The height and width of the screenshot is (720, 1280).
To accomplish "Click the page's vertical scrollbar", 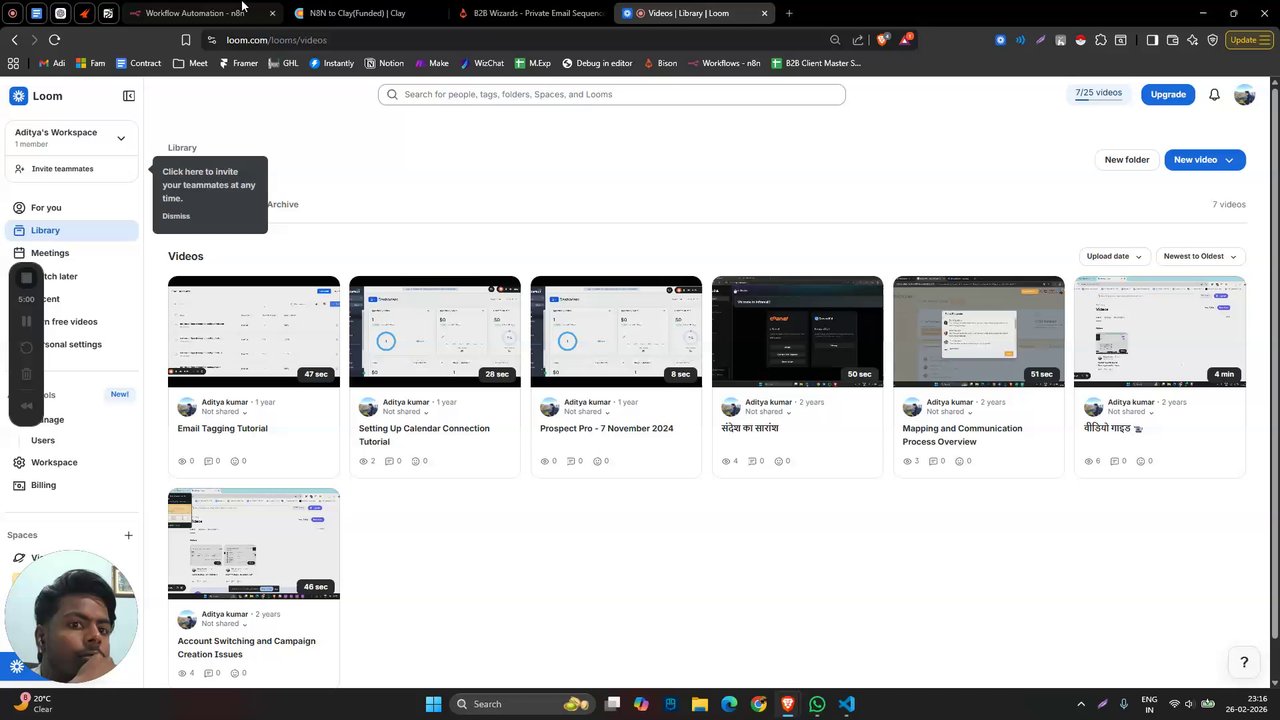I will pyautogui.click(x=1274, y=365).
